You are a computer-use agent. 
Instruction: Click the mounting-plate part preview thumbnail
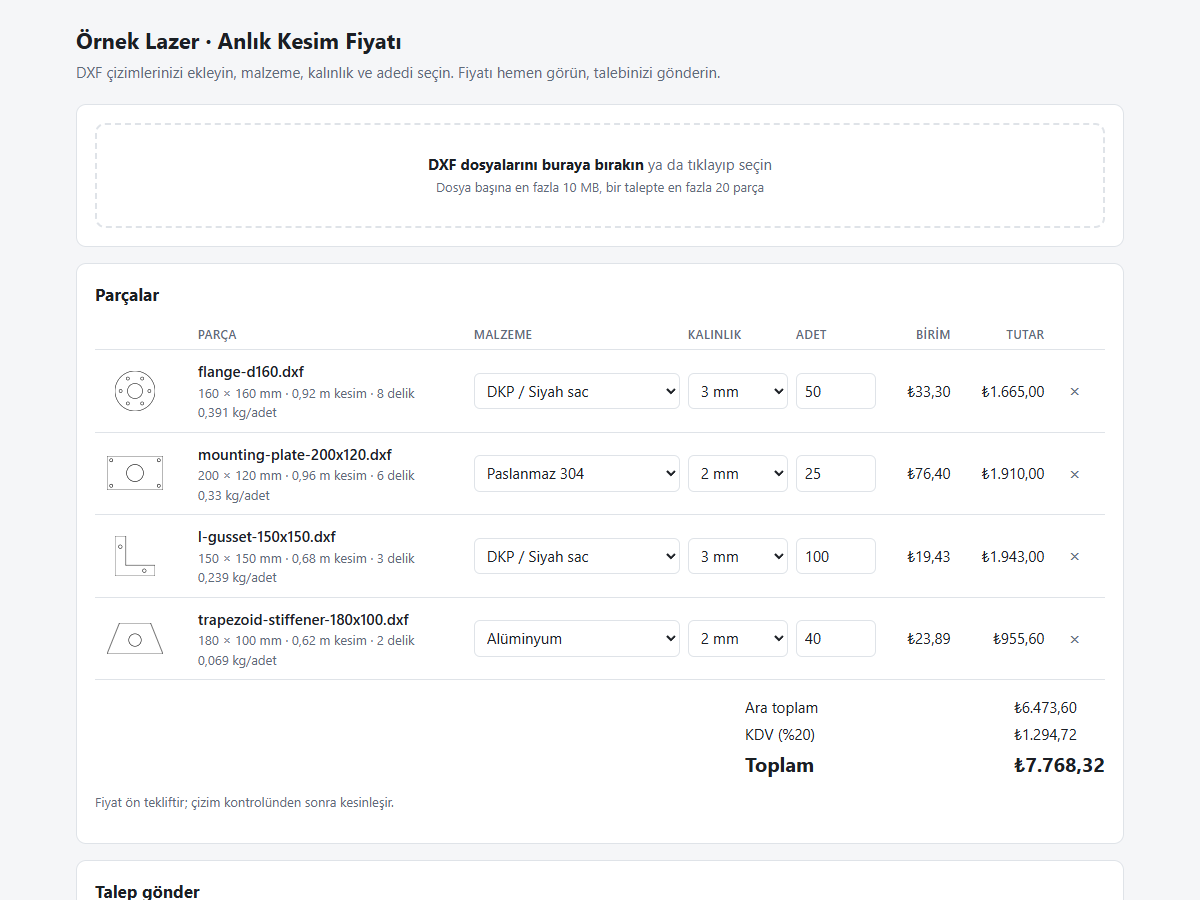tap(135, 473)
